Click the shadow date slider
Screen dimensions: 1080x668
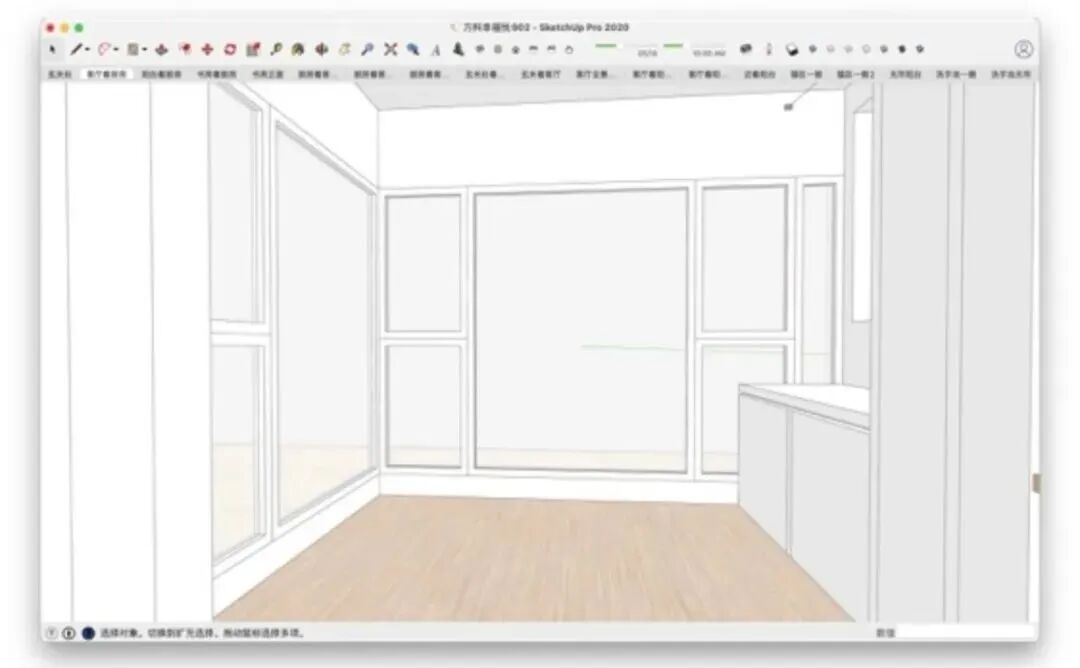(626, 46)
